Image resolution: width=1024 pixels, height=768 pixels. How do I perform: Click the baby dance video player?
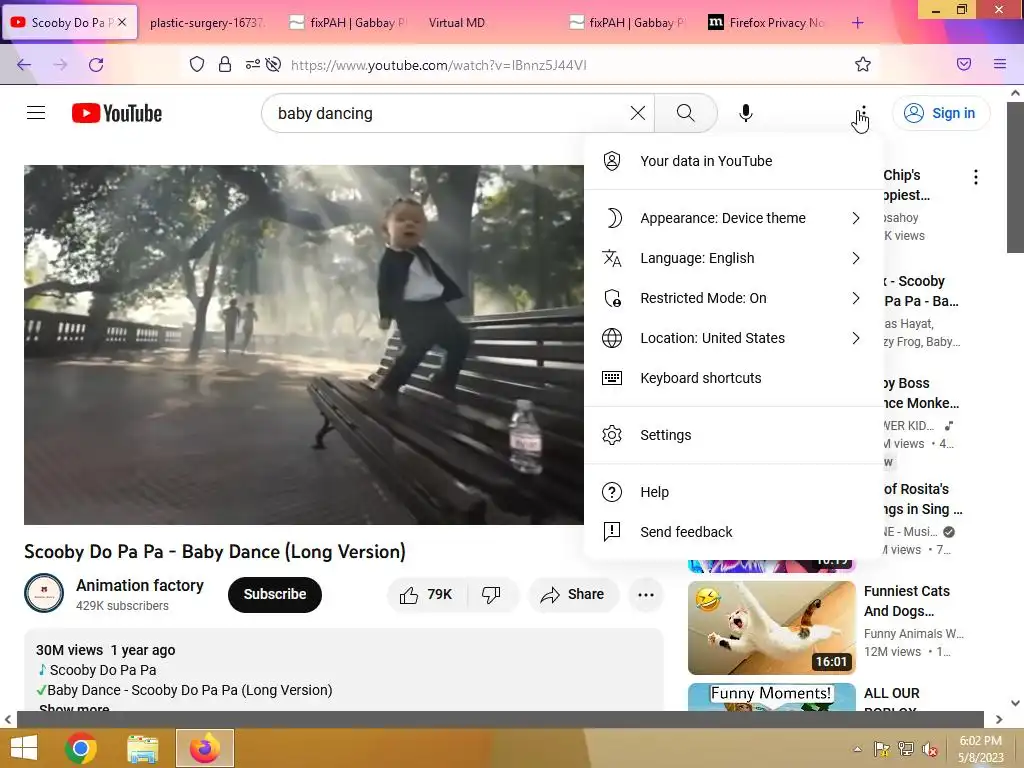coord(304,344)
